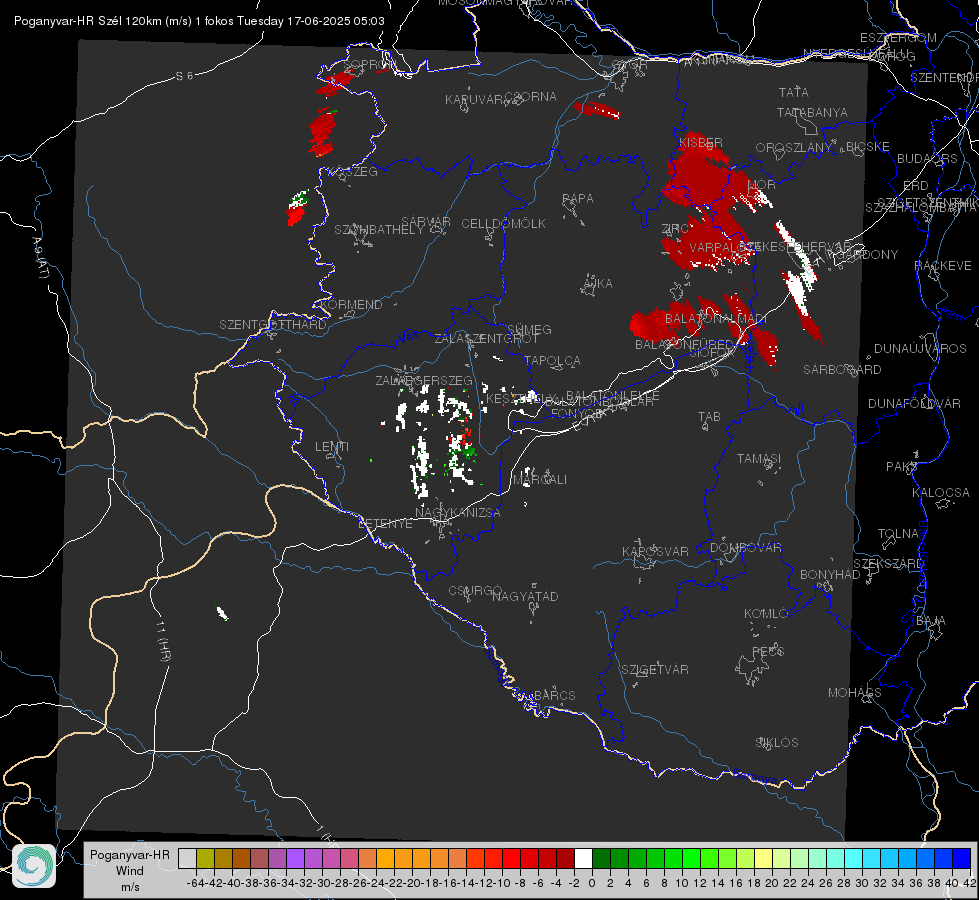Select the NAGYATAD label
The width and height of the screenshot is (979, 900).
pyautogui.click(x=525, y=596)
